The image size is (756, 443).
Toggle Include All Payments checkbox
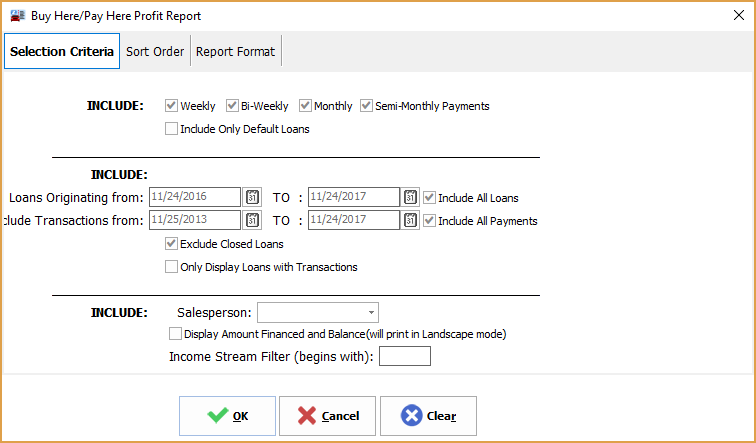(430, 221)
